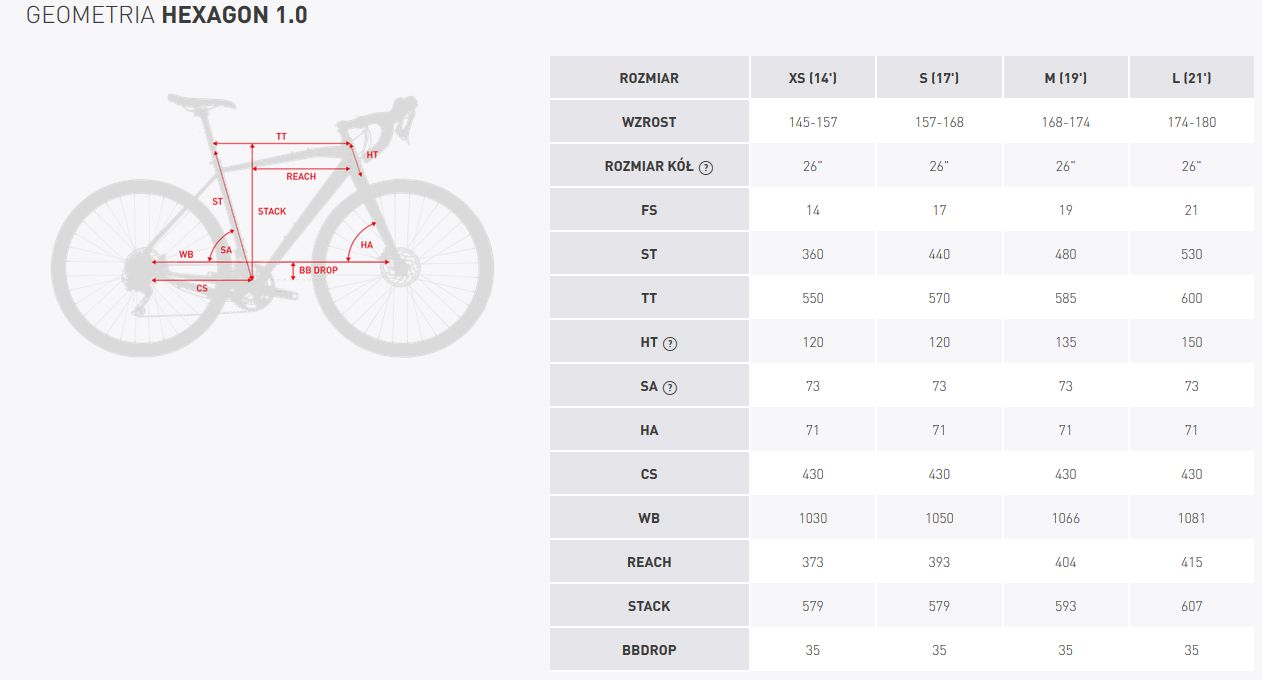Select the L (21') size column header
The width and height of the screenshot is (1262, 680).
click(1192, 78)
